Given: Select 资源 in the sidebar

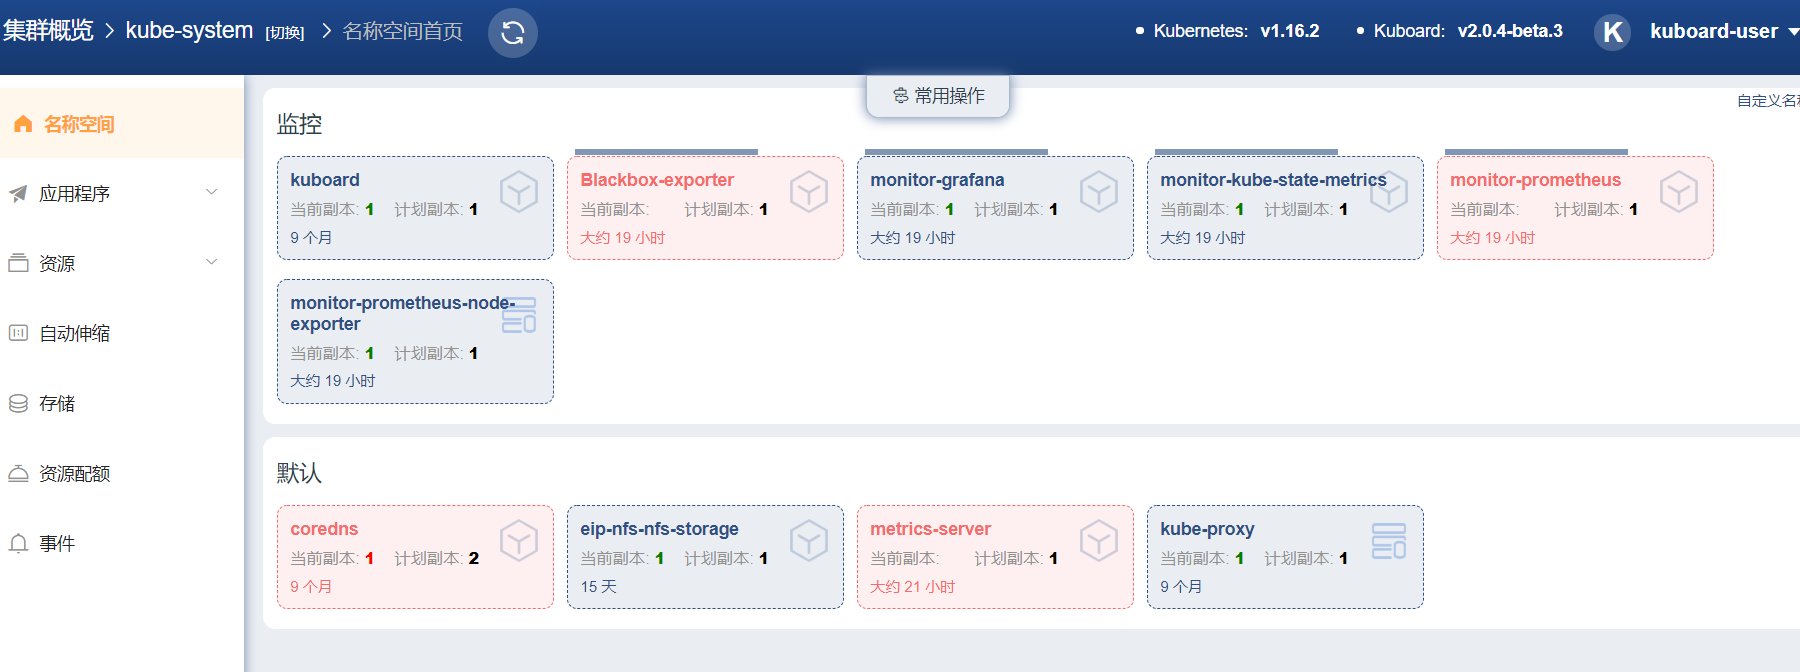Looking at the screenshot, I should [x=121, y=263].
